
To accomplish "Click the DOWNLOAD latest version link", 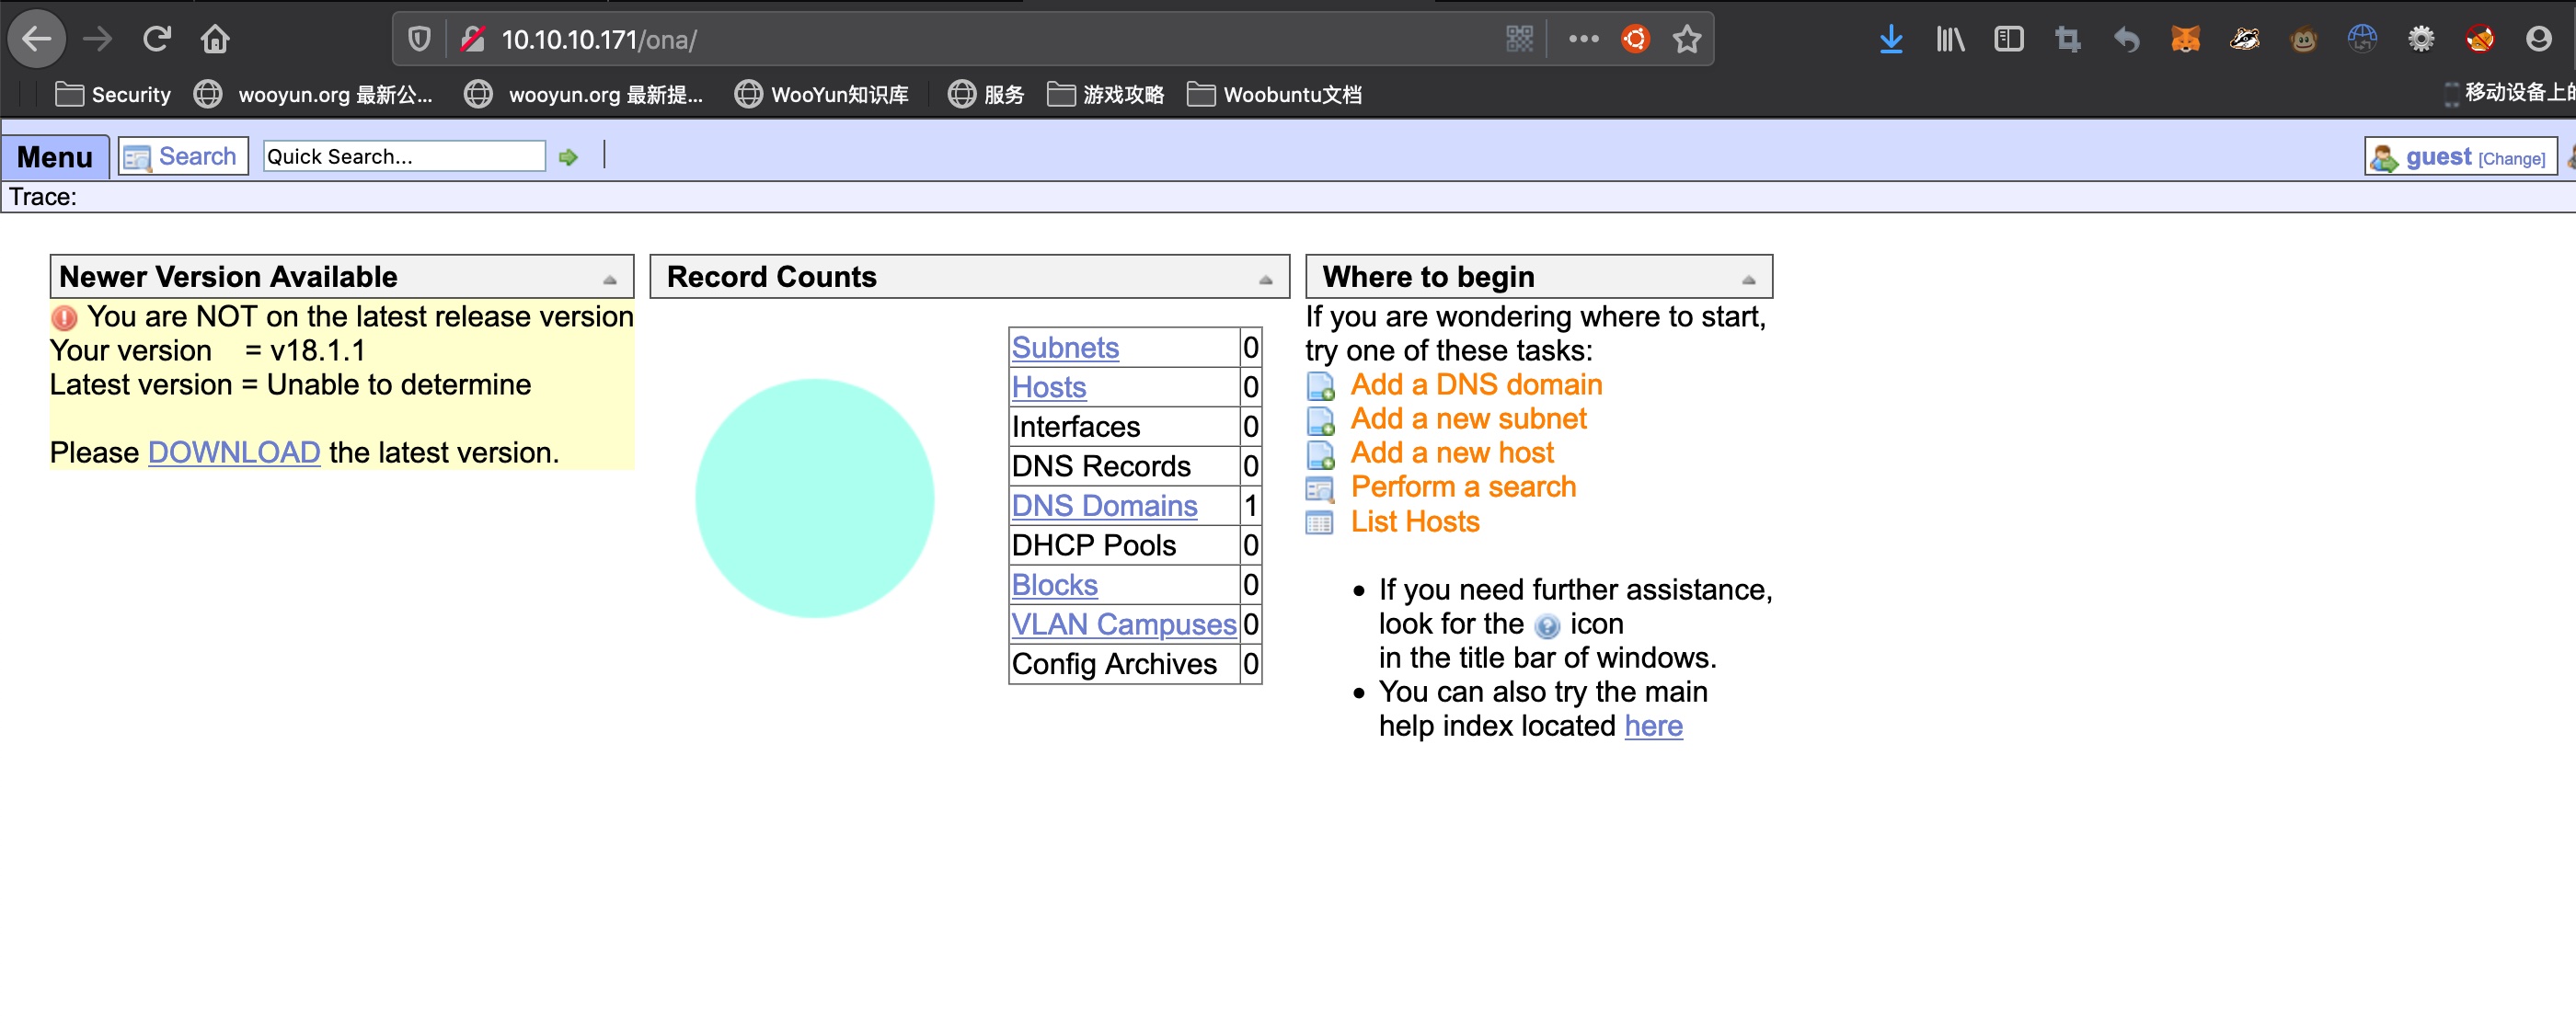I will [x=234, y=453].
